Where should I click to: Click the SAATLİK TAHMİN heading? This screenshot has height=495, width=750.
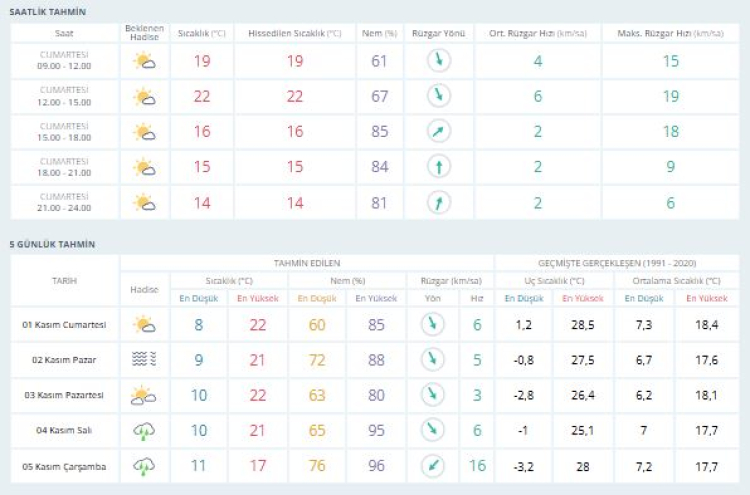pyautogui.click(x=47, y=11)
